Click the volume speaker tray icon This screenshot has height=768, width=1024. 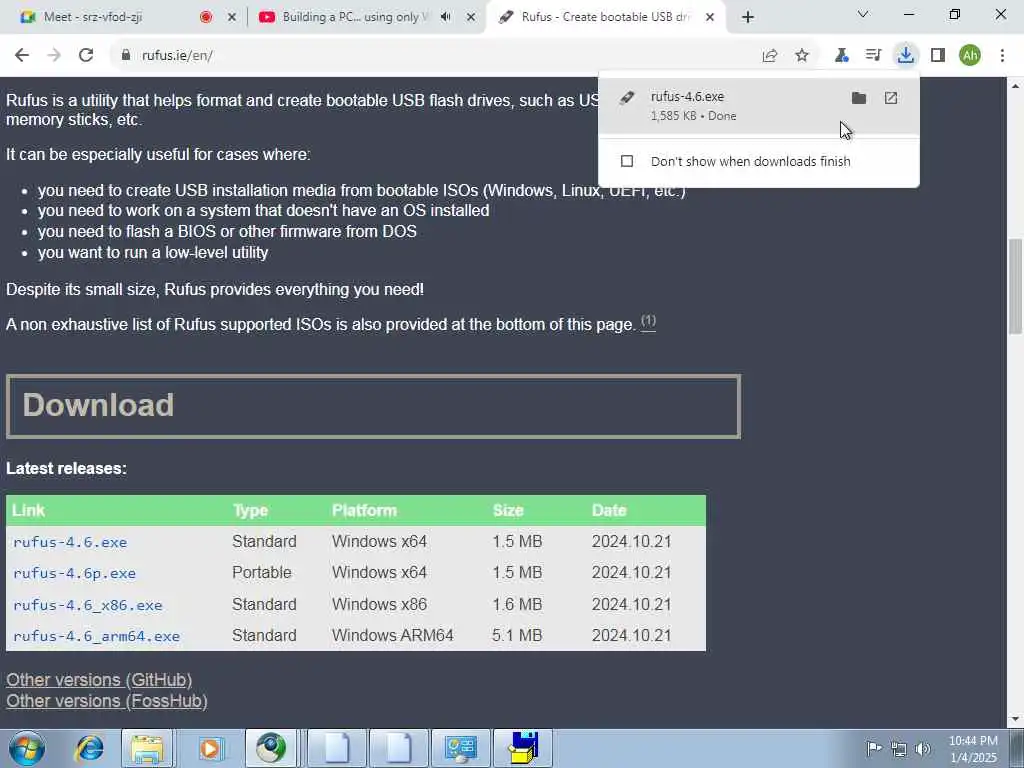click(923, 748)
